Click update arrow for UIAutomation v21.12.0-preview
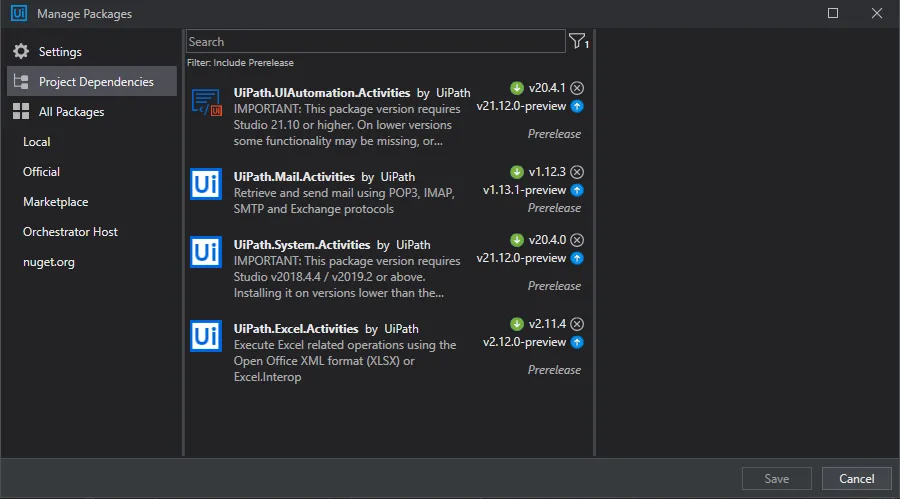This screenshot has height=499, width=900. [577, 106]
